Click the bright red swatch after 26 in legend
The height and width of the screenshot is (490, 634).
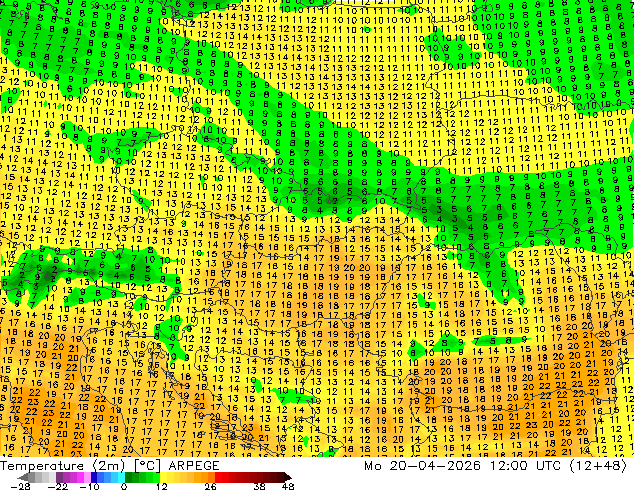218,477
